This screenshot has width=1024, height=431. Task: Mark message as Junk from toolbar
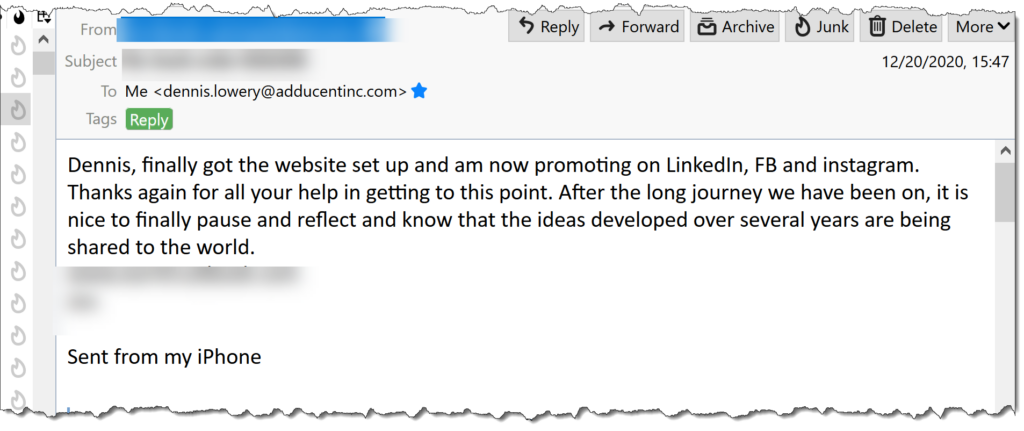click(x=820, y=27)
